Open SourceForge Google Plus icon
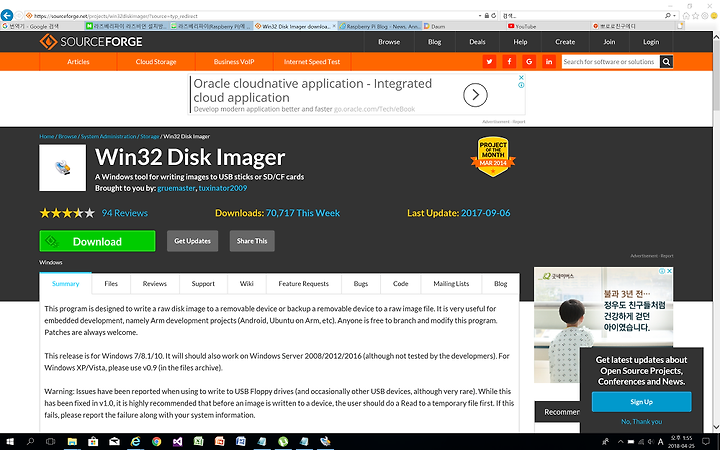The width and height of the screenshot is (720, 450). click(529, 62)
